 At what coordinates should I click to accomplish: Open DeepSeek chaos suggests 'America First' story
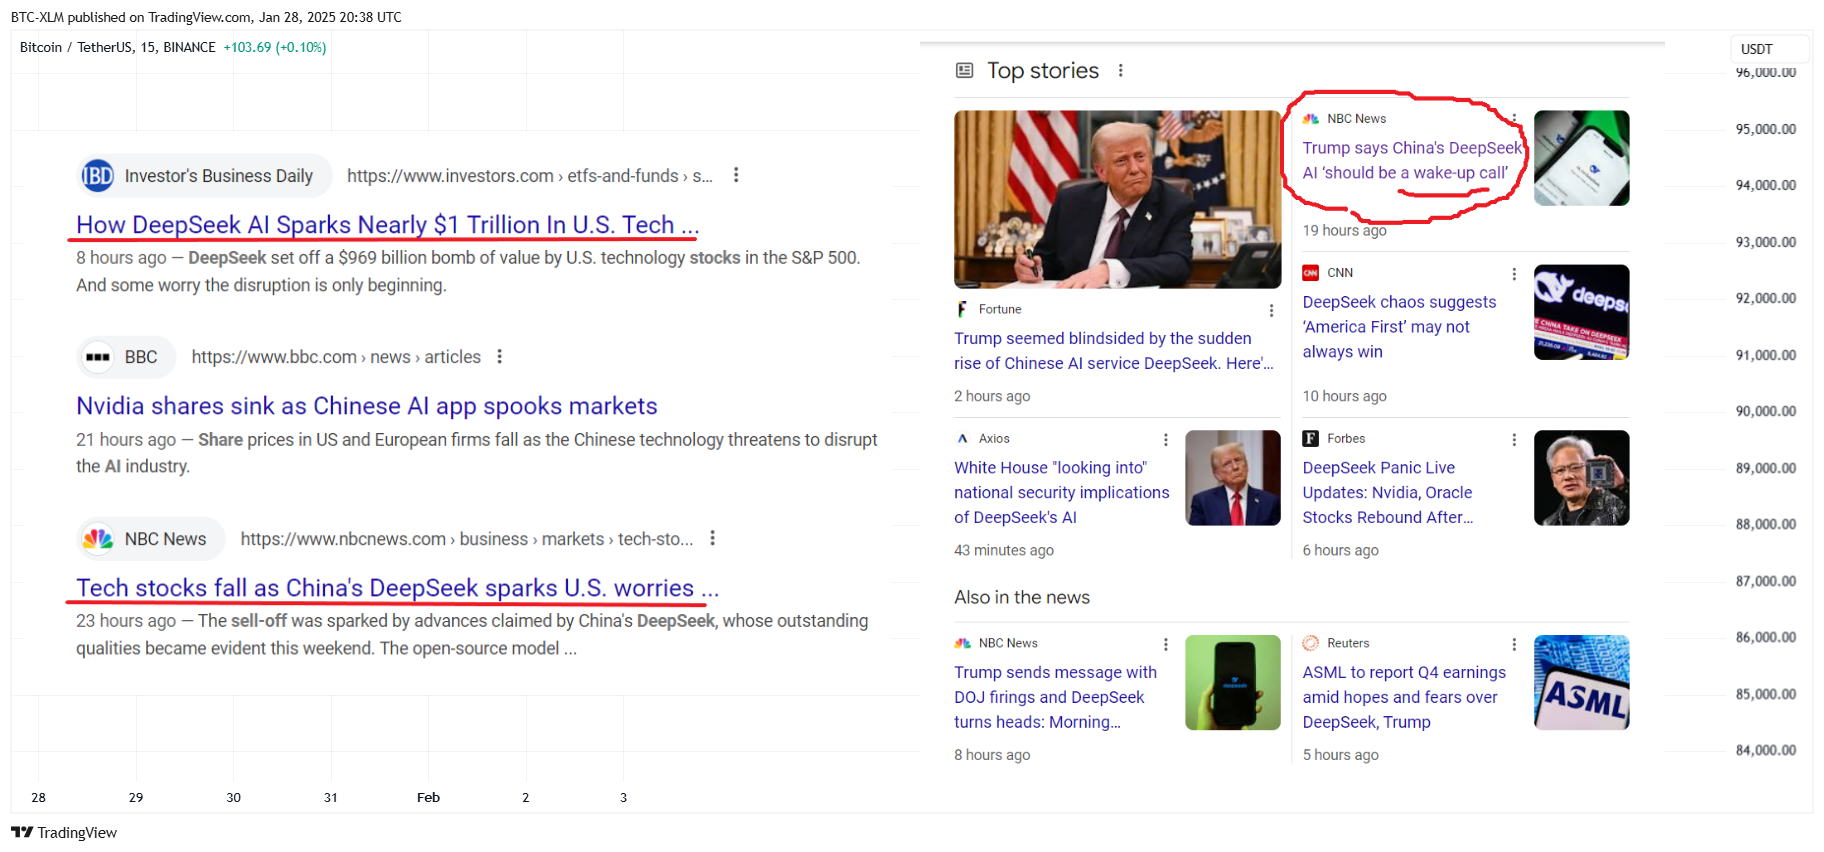(x=1399, y=327)
